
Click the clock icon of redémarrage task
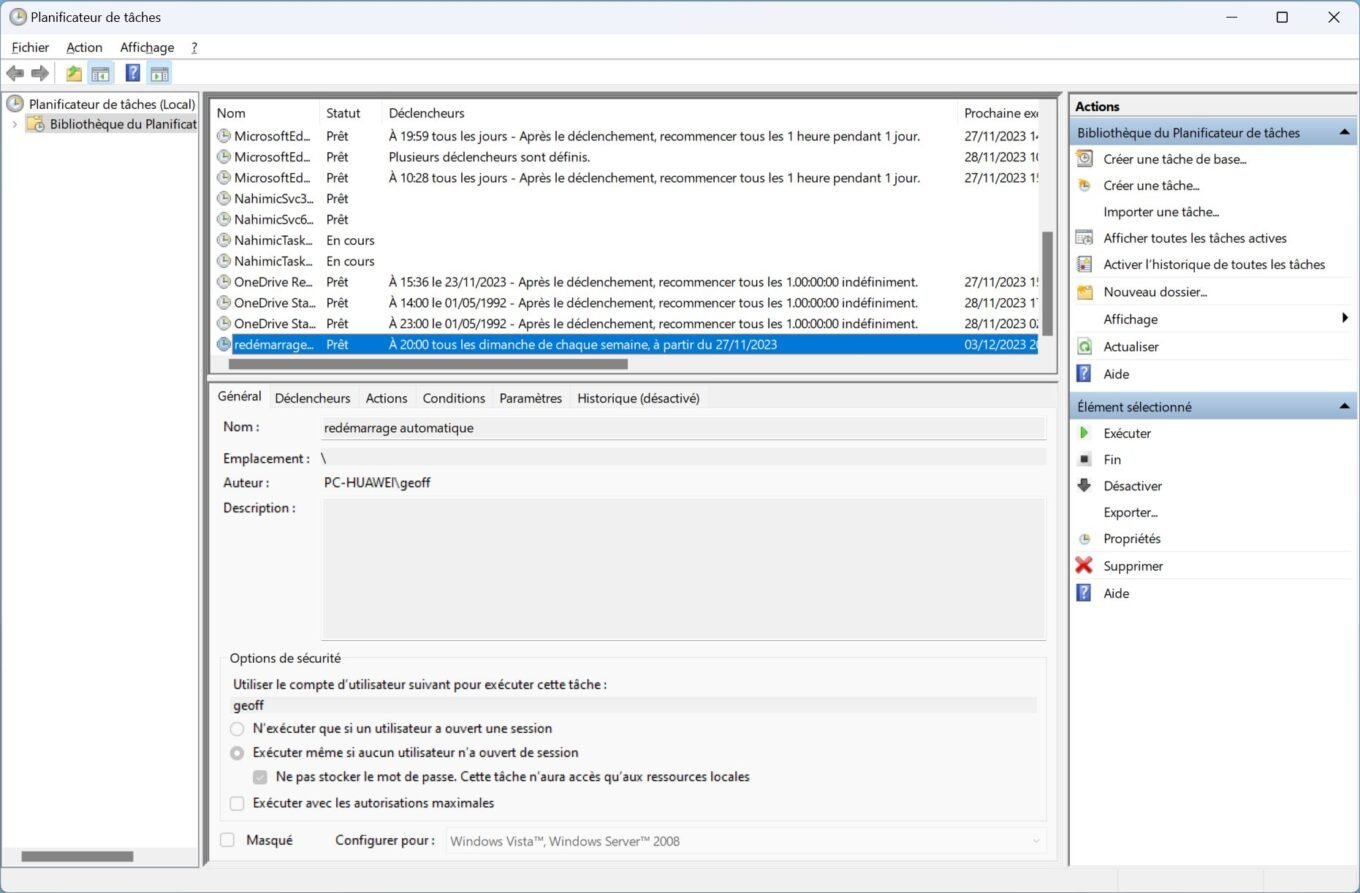click(224, 344)
